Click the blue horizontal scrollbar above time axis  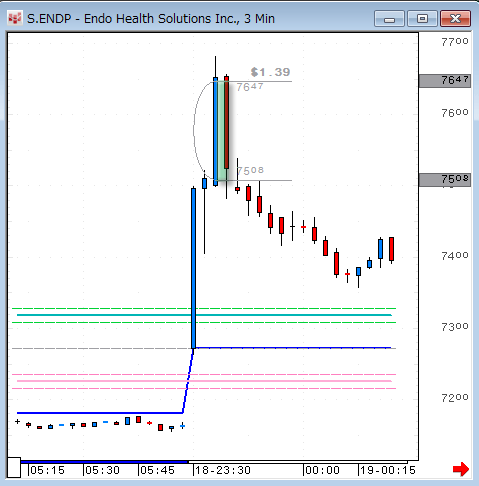click(x=105, y=462)
